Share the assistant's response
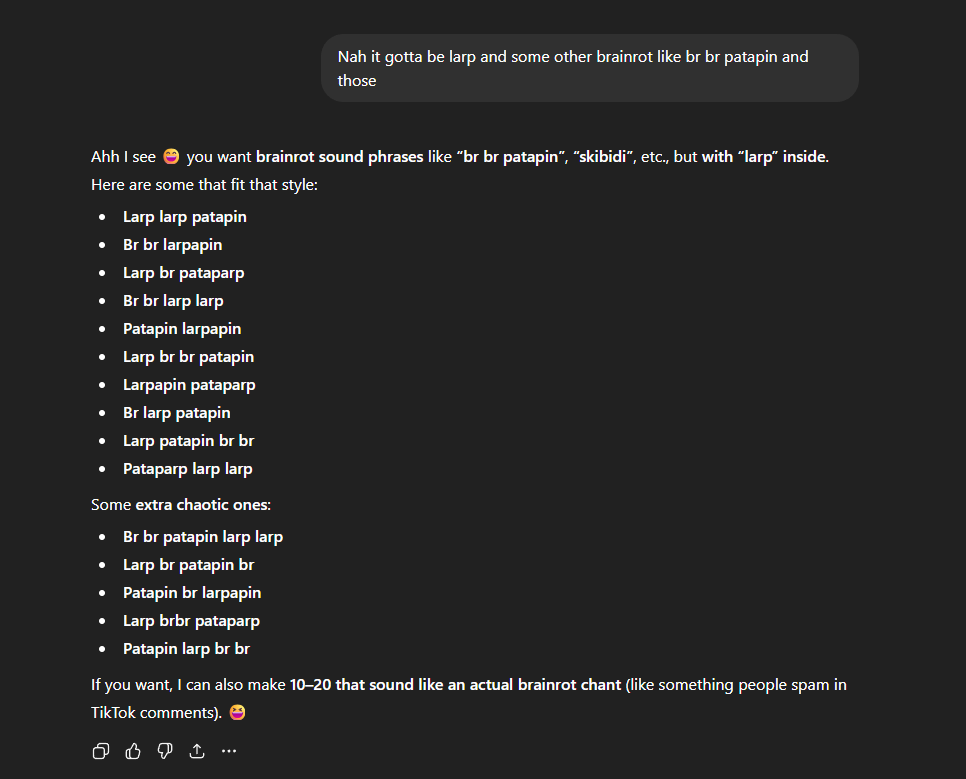Viewport: 966px width, 779px height. coord(197,751)
